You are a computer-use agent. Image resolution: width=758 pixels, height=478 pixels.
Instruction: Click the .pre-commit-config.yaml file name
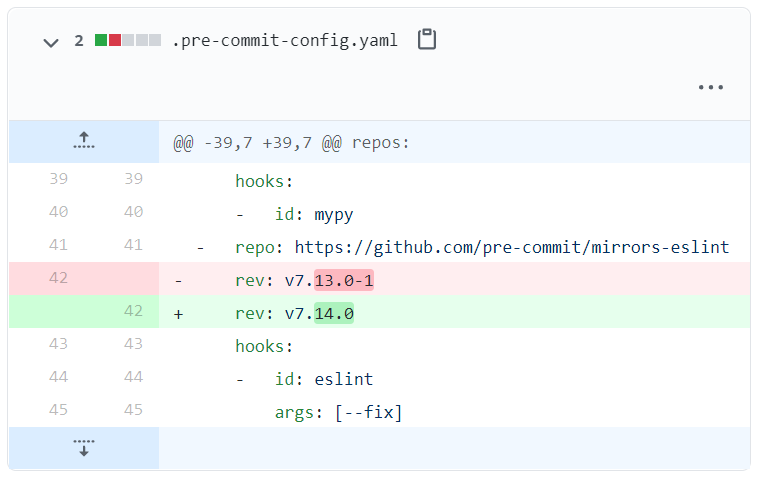[285, 40]
